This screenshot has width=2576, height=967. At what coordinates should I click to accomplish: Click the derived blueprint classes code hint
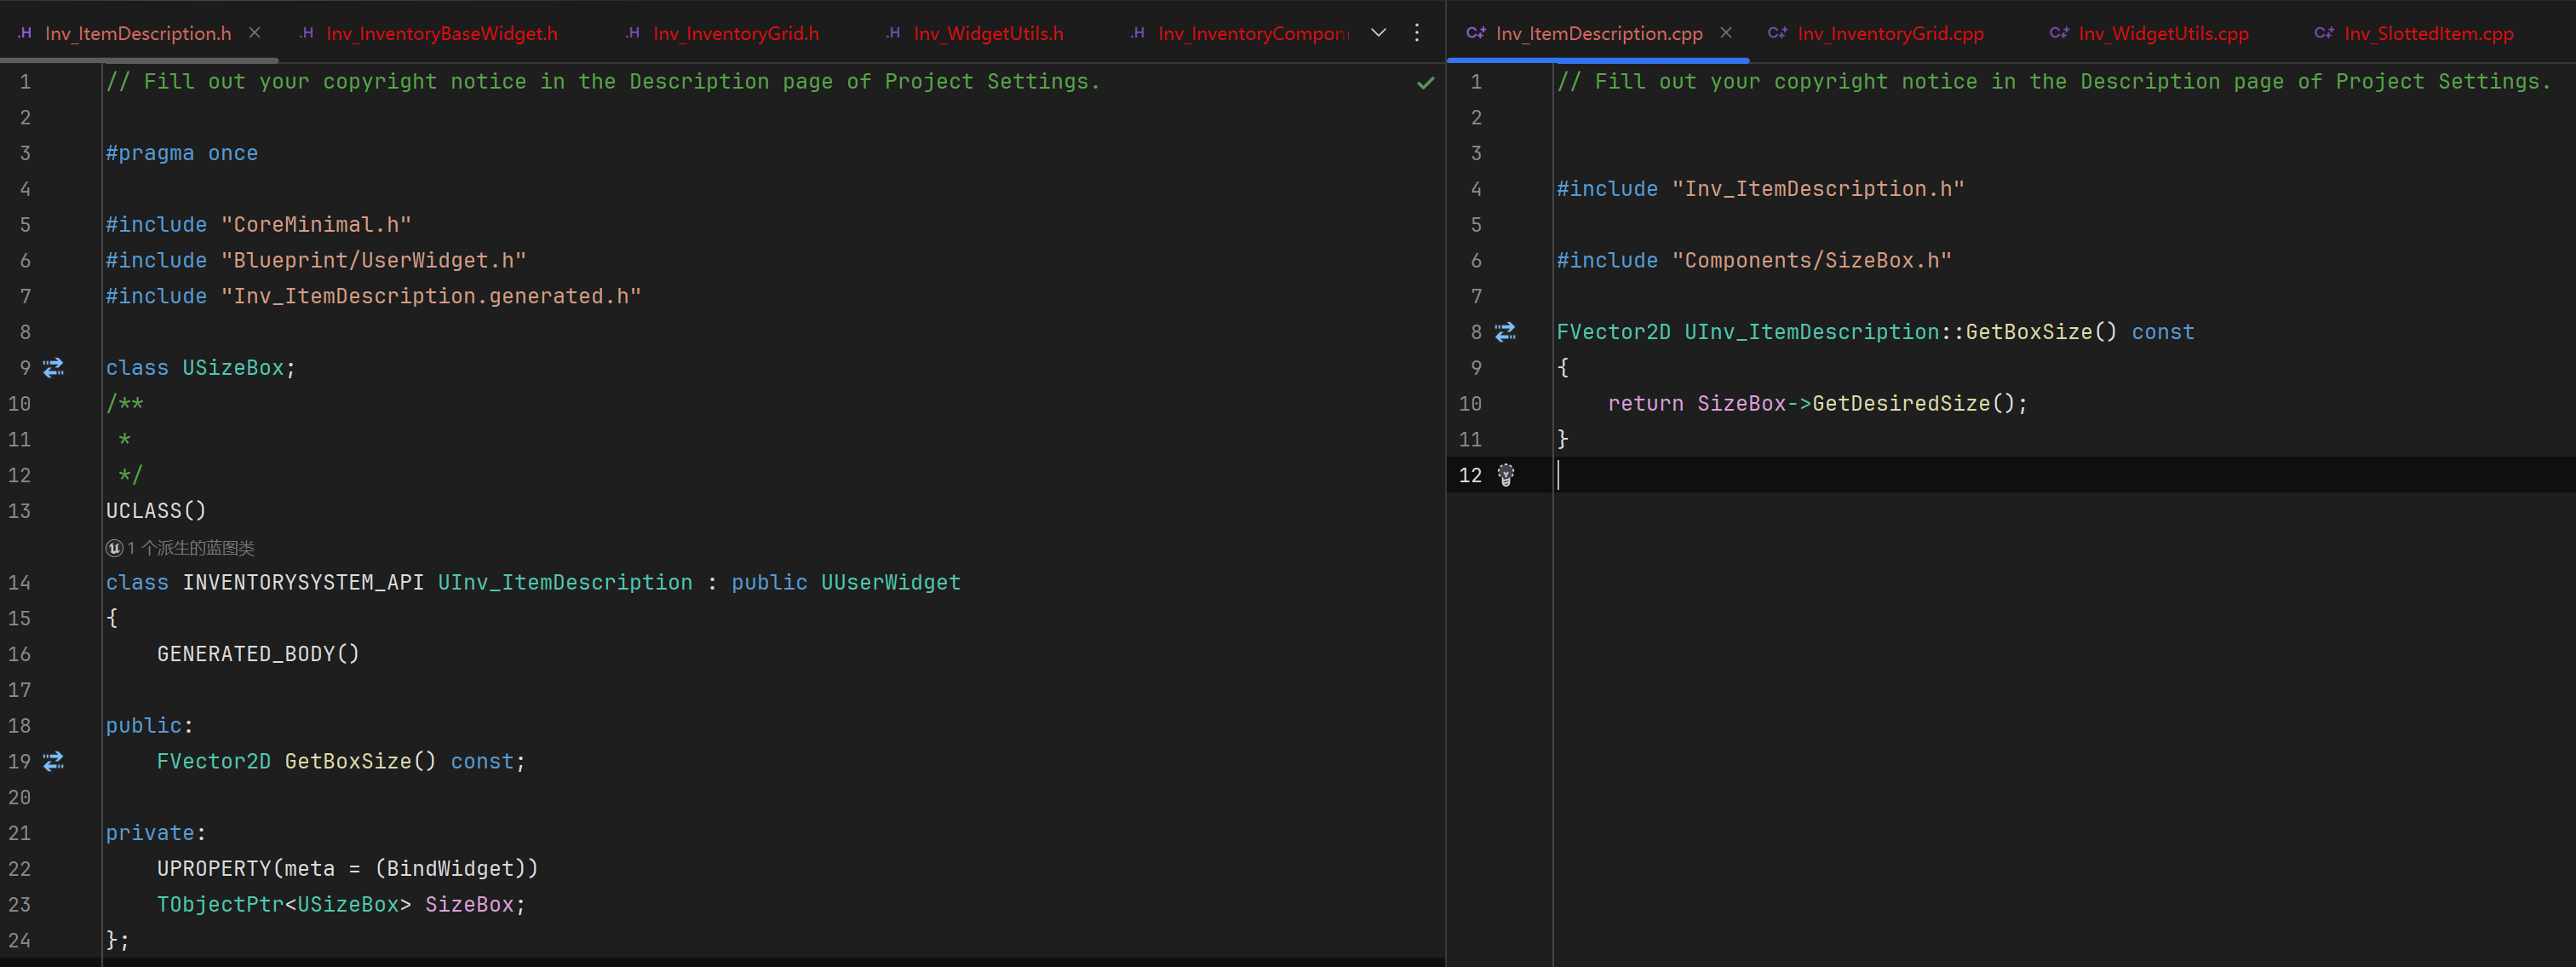pos(190,548)
